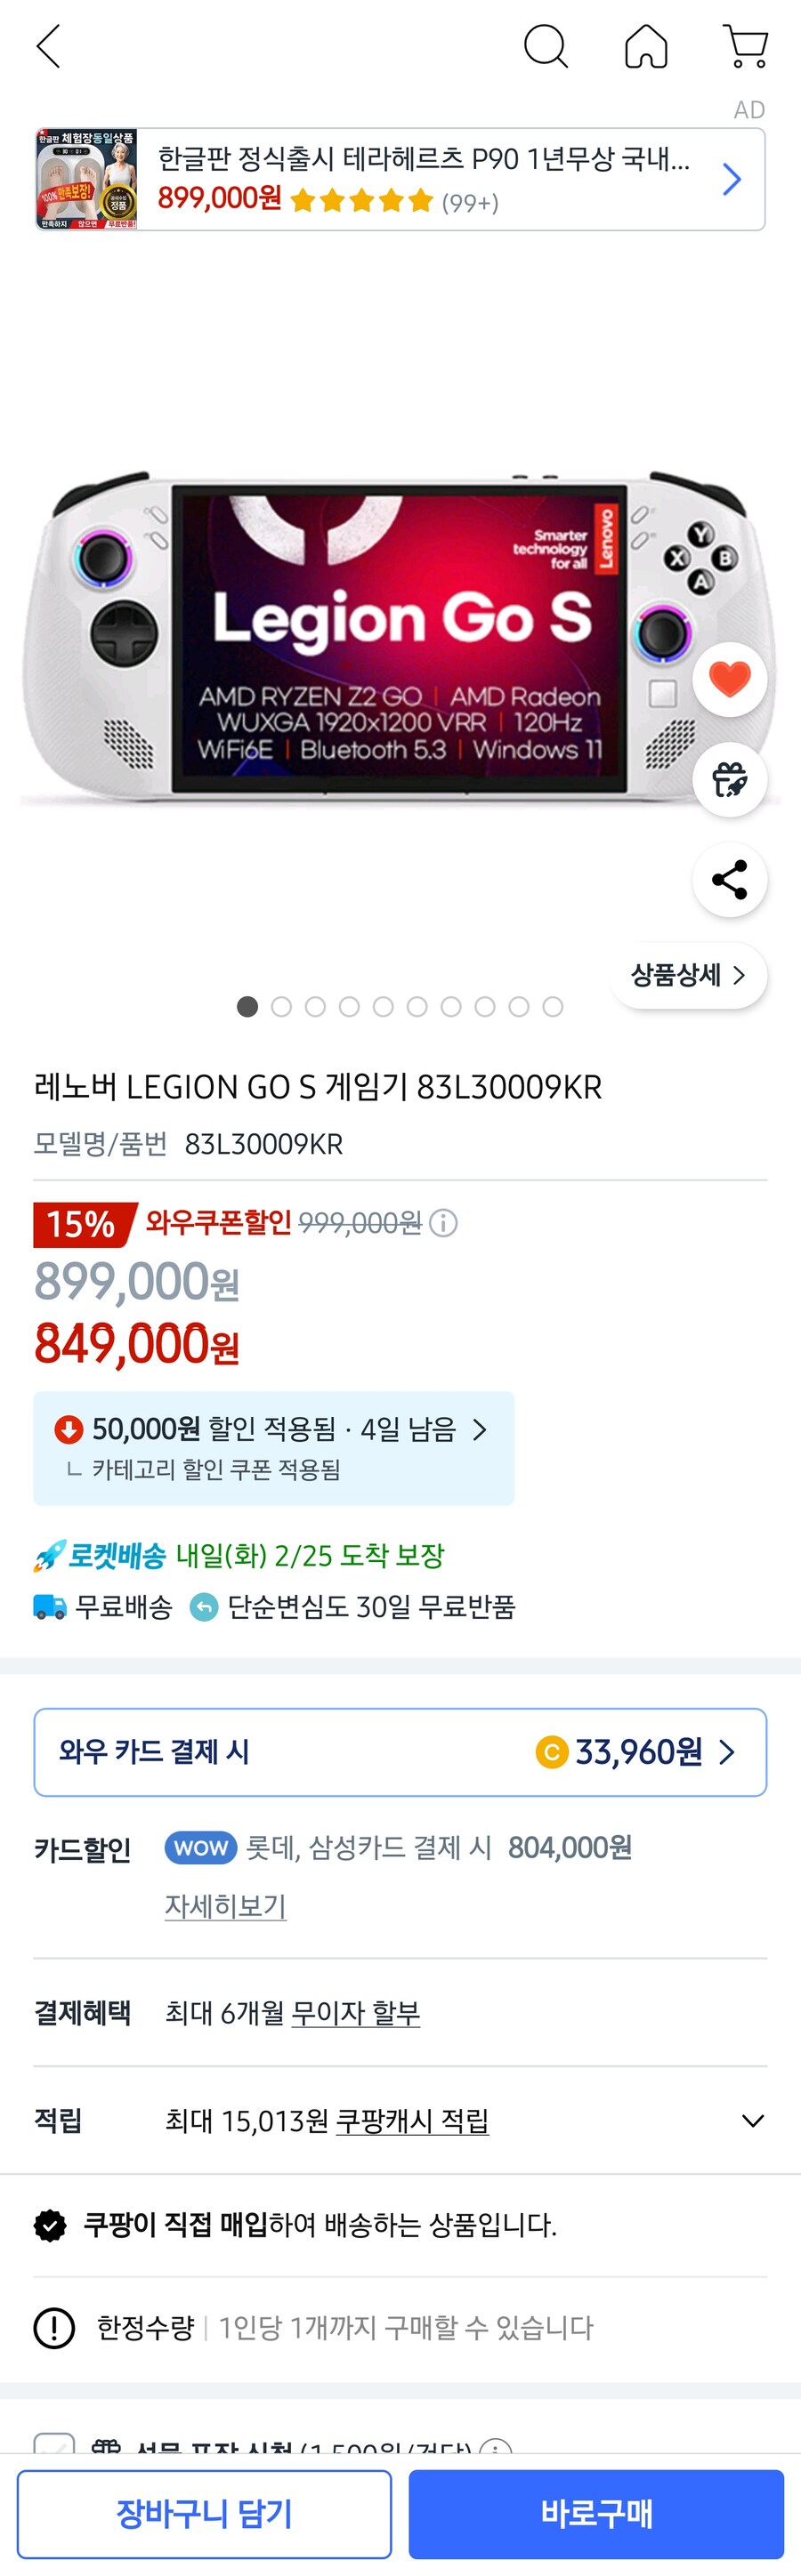Navigate back with the back arrow
801x2576 pixels.
(48, 46)
